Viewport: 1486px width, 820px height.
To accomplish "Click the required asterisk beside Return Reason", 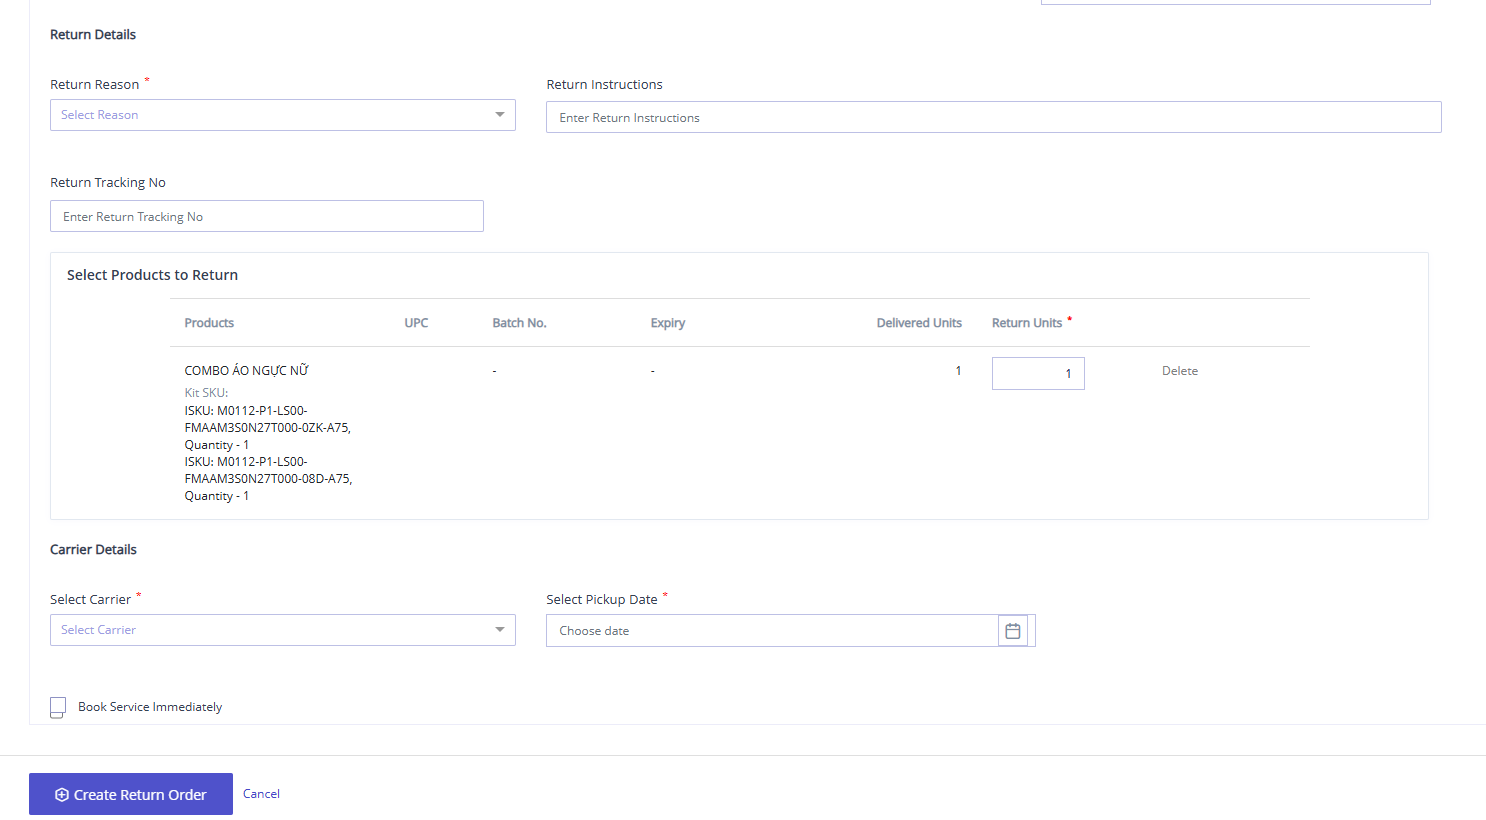I will point(146,79).
